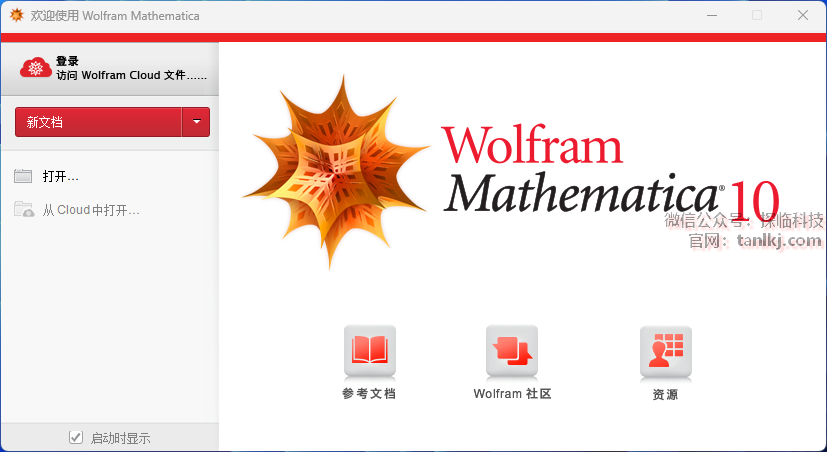Click the cloud folder icon for 从 Cloud 中打开

(x=24, y=209)
